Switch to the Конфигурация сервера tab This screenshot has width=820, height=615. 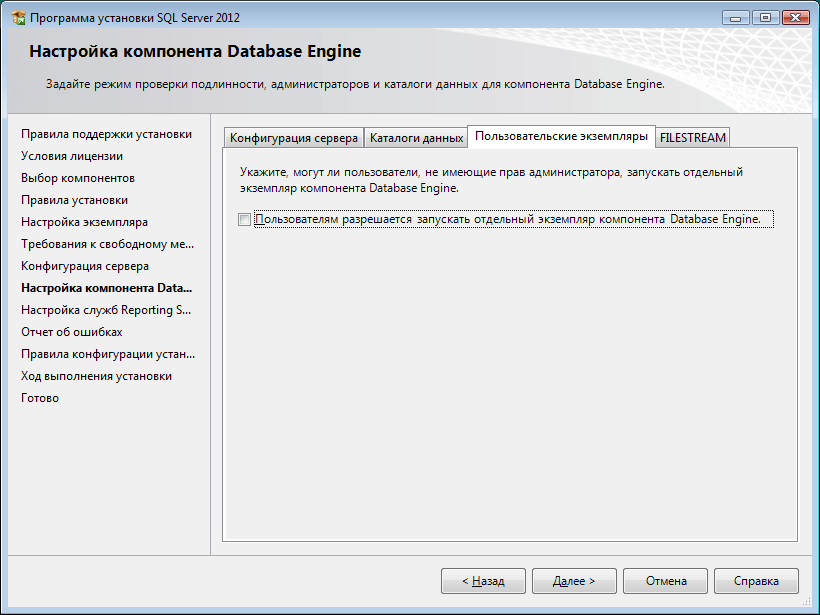click(294, 138)
